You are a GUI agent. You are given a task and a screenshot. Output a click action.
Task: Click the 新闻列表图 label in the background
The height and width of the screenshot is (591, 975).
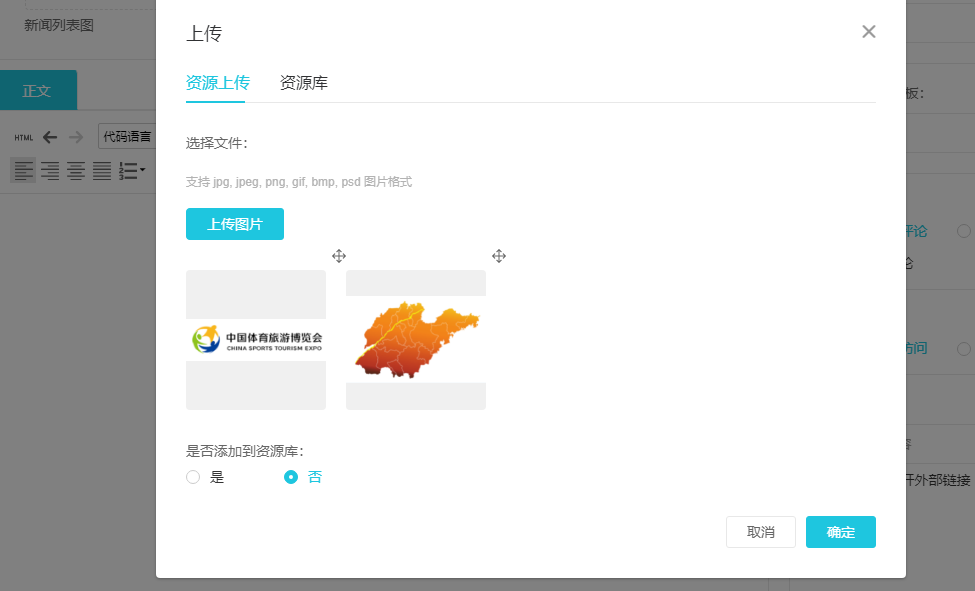(59, 26)
